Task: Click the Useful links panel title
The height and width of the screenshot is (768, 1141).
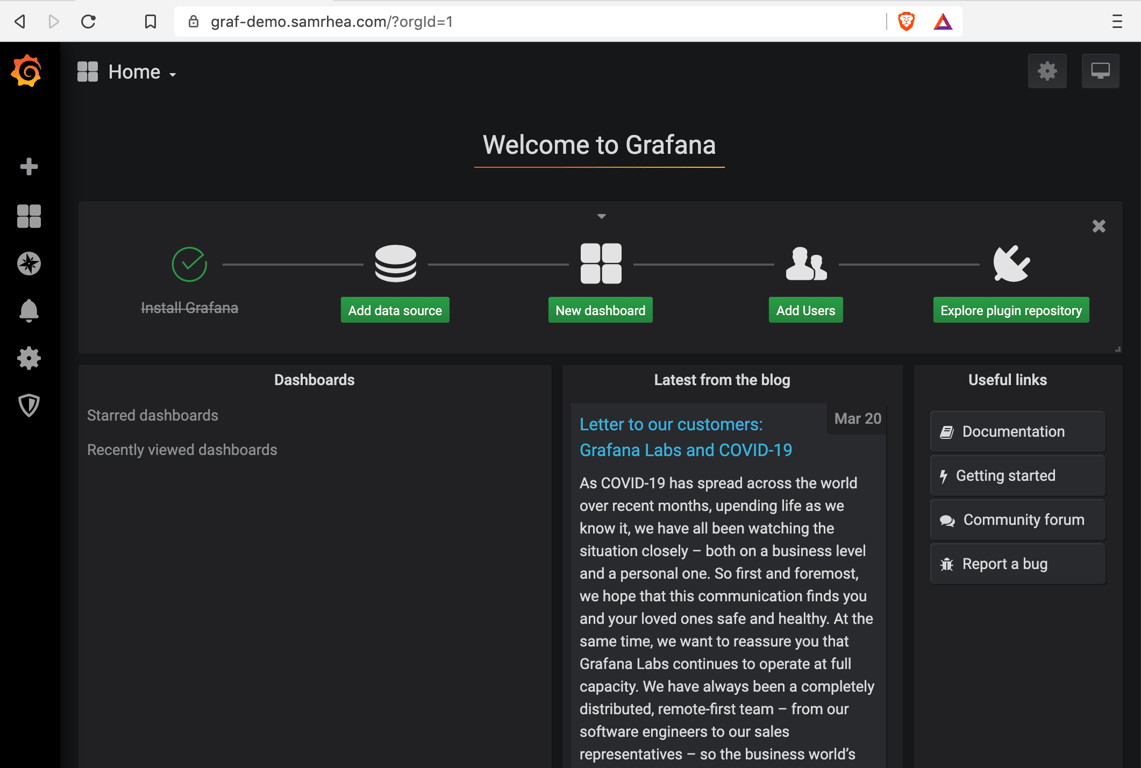Action: click(1007, 380)
